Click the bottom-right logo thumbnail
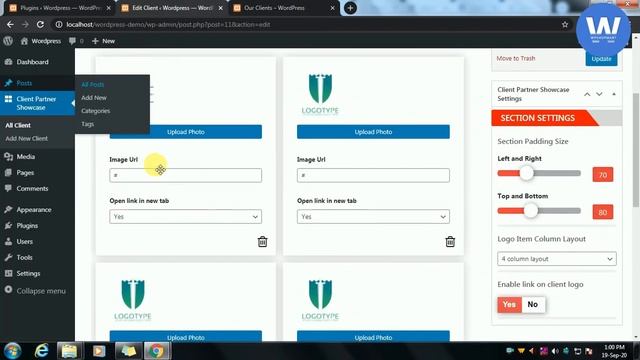Screen dimensions: 640x360 click(320, 300)
